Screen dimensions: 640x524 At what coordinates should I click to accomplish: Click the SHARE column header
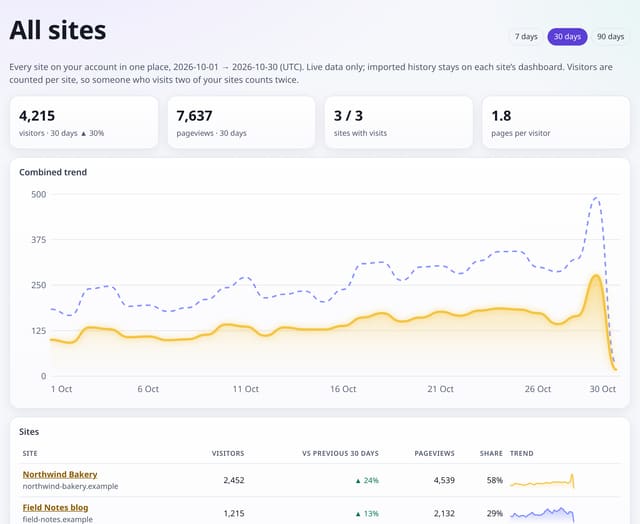click(491, 453)
